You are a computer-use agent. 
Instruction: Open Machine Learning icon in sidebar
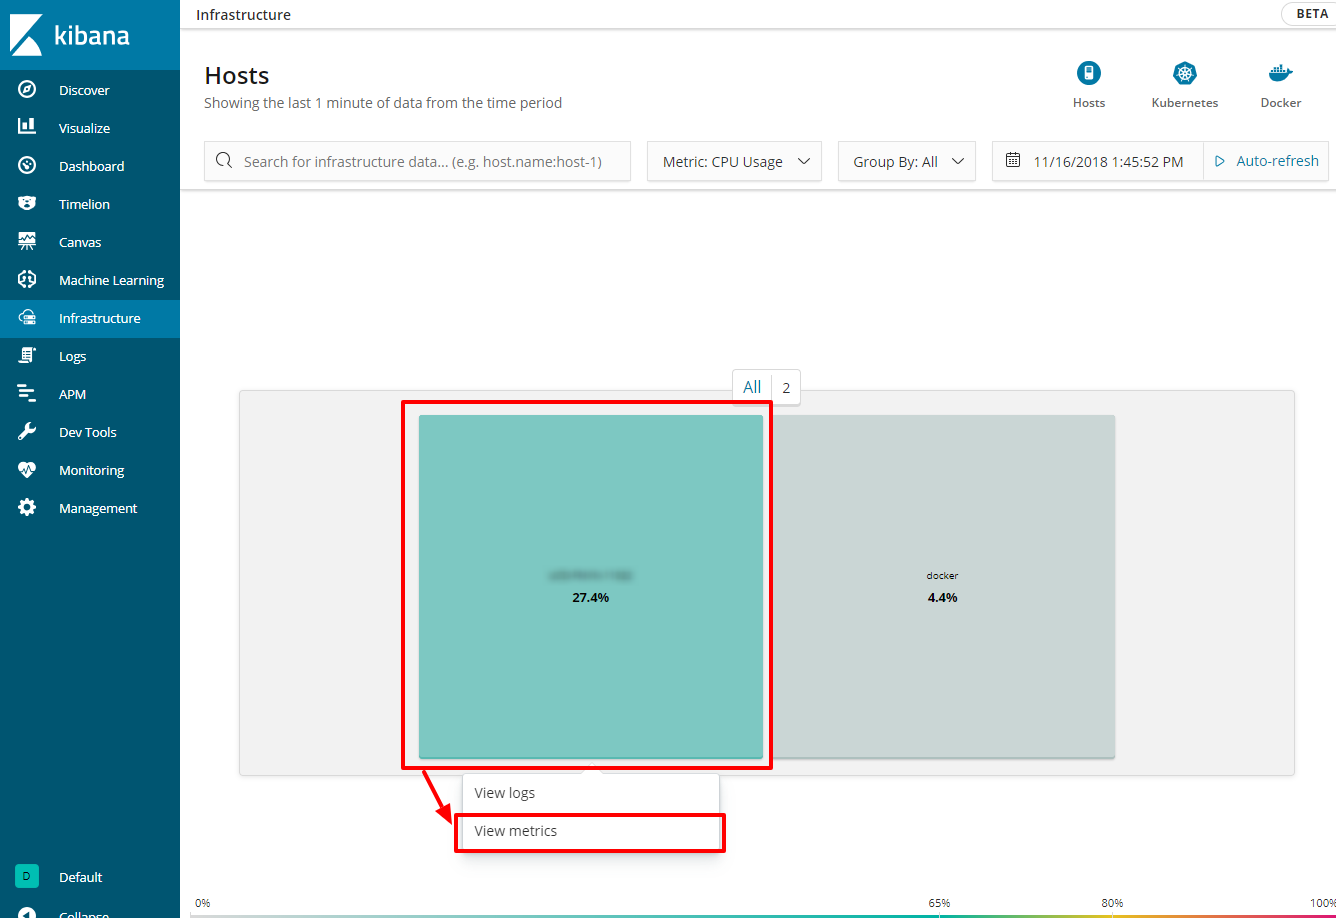(27, 280)
